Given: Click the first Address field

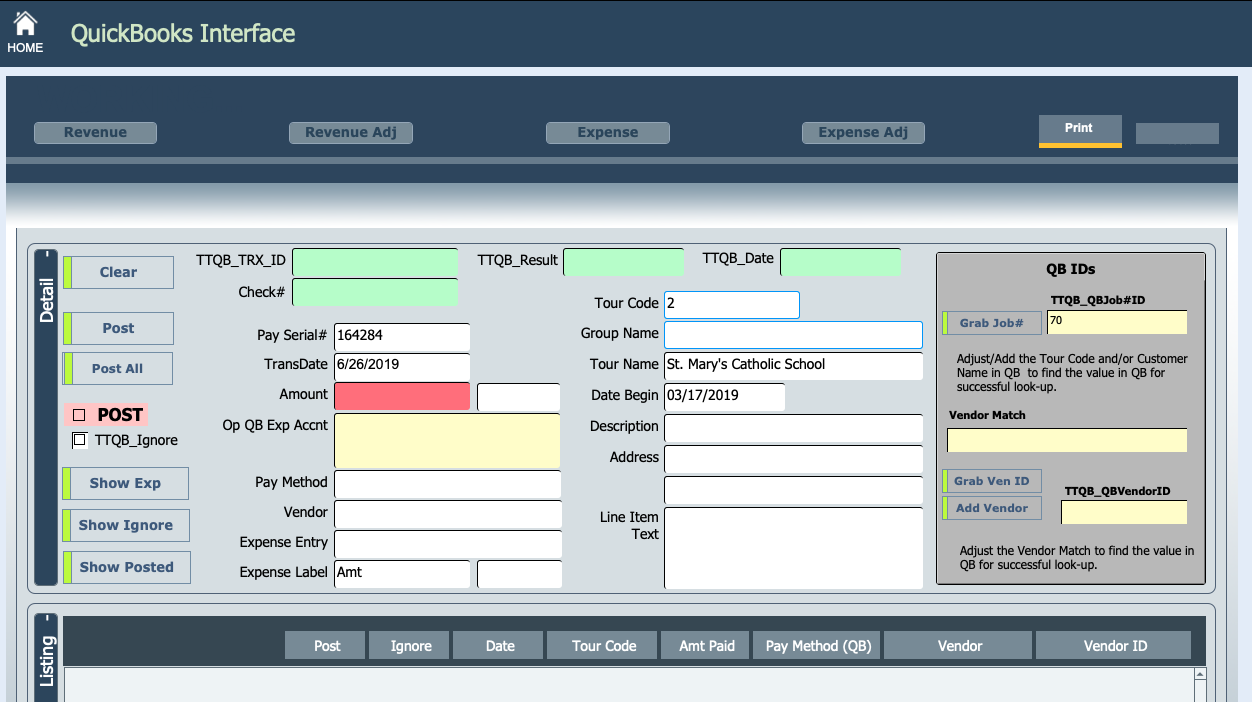Looking at the screenshot, I should pyautogui.click(x=793, y=459).
